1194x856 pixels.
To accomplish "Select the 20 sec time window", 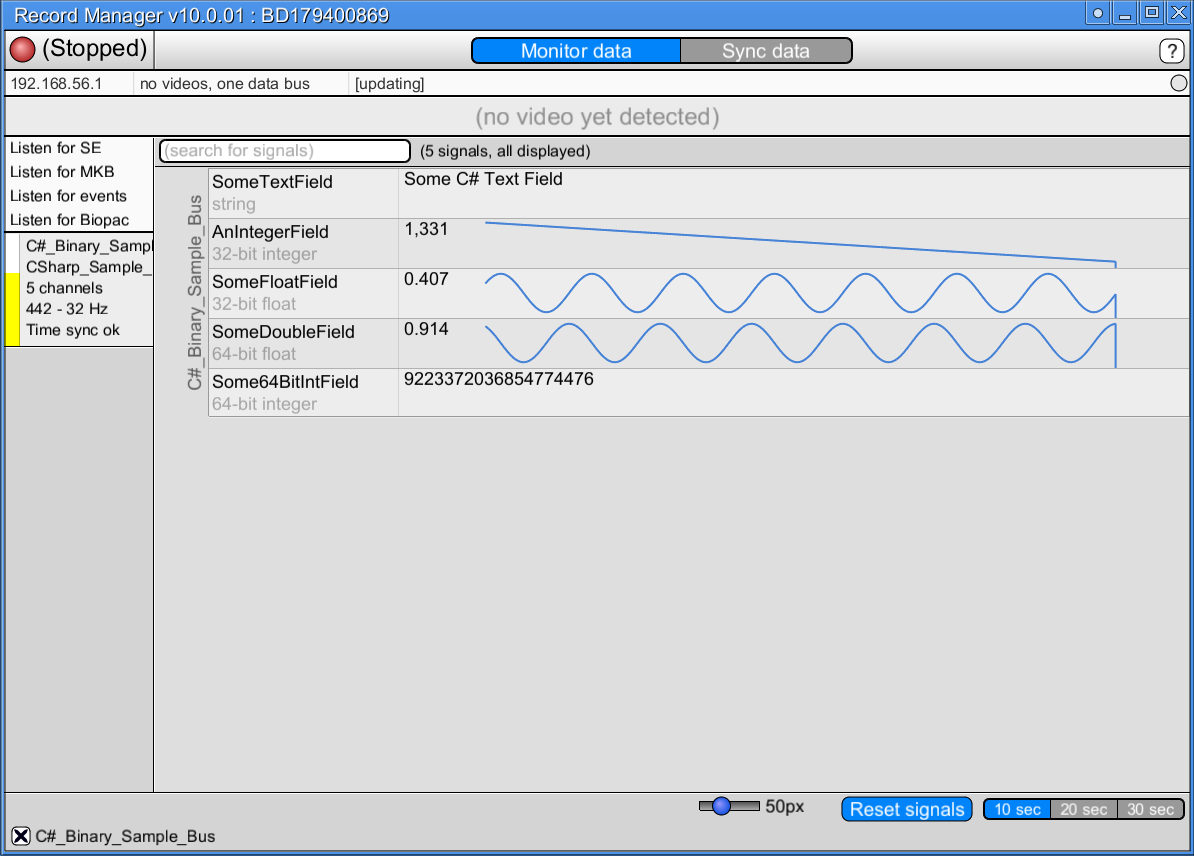I will click(x=1084, y=809).
